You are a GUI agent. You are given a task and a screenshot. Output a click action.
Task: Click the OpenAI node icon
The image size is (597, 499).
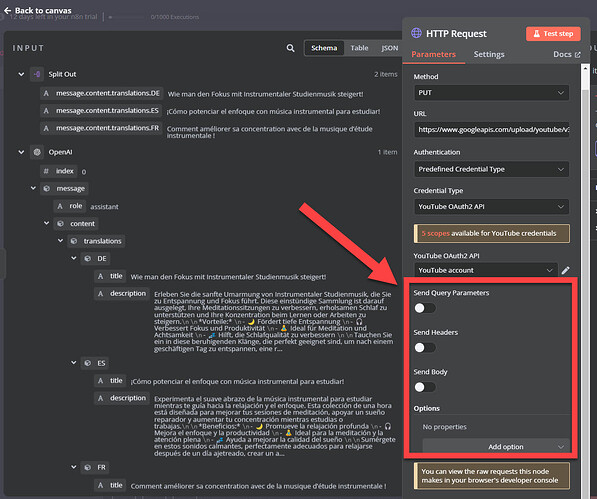[37, 152]
